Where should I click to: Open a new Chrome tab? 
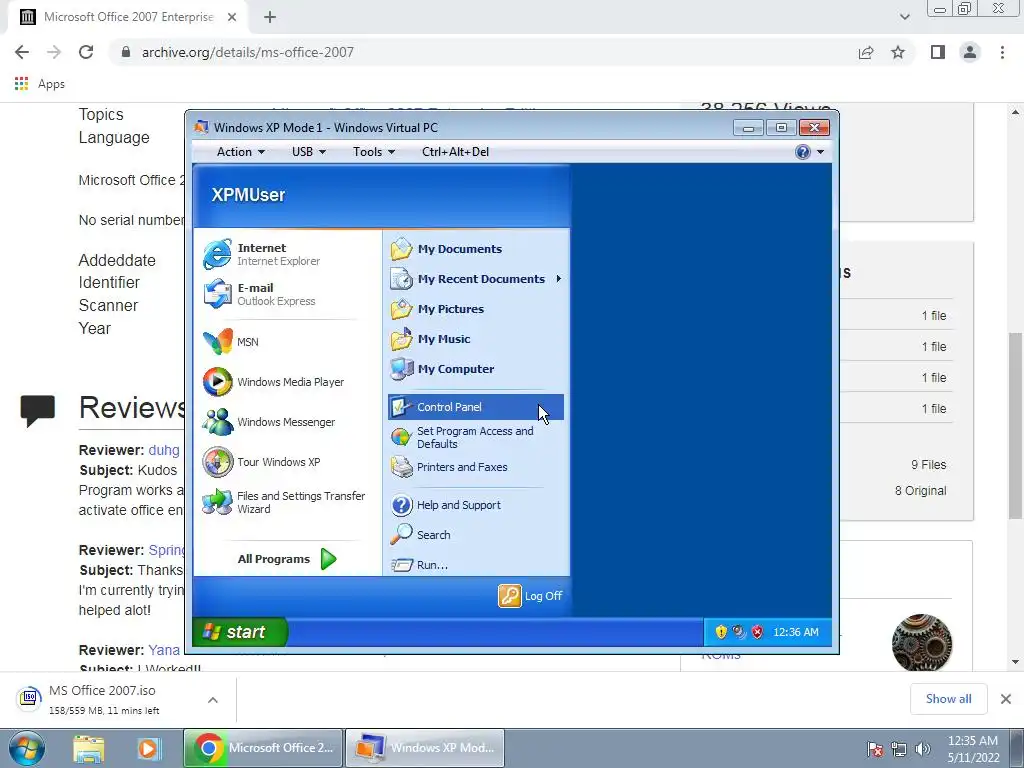[270, 18]
